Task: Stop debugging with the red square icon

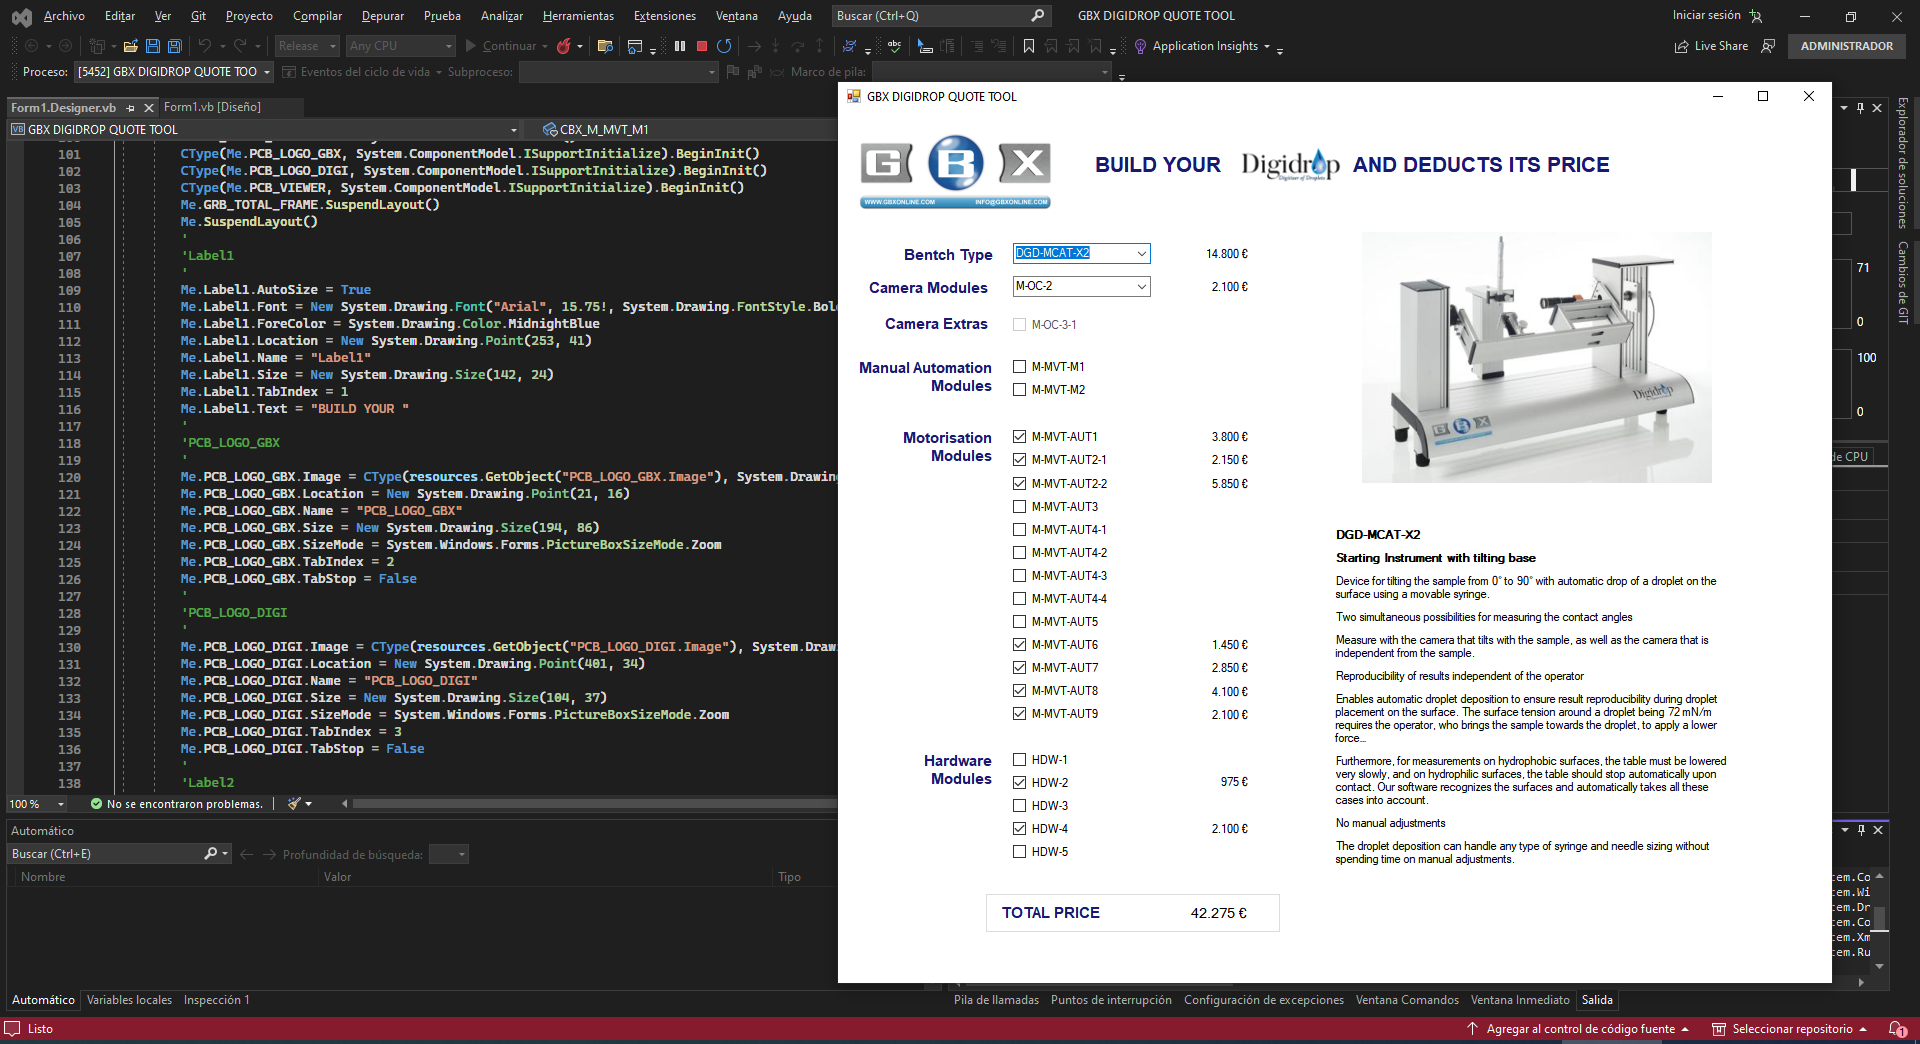Action: pos(702,46)
